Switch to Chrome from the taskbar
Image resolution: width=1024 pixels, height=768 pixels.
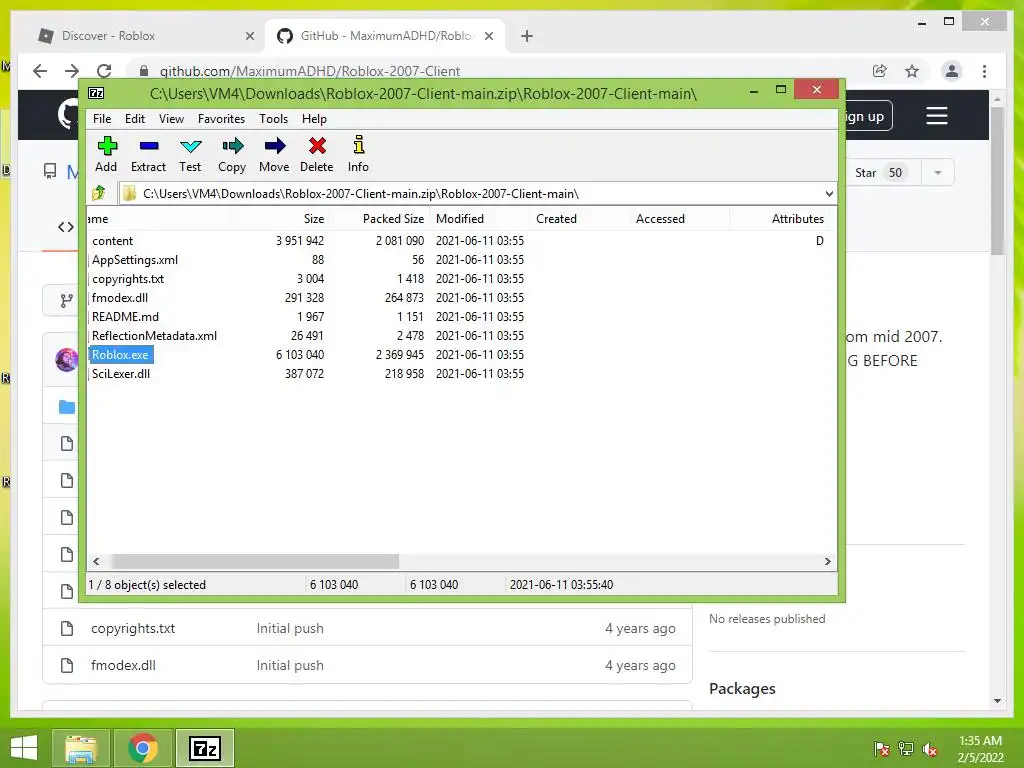pyautogui.click(x=143, y=748)
